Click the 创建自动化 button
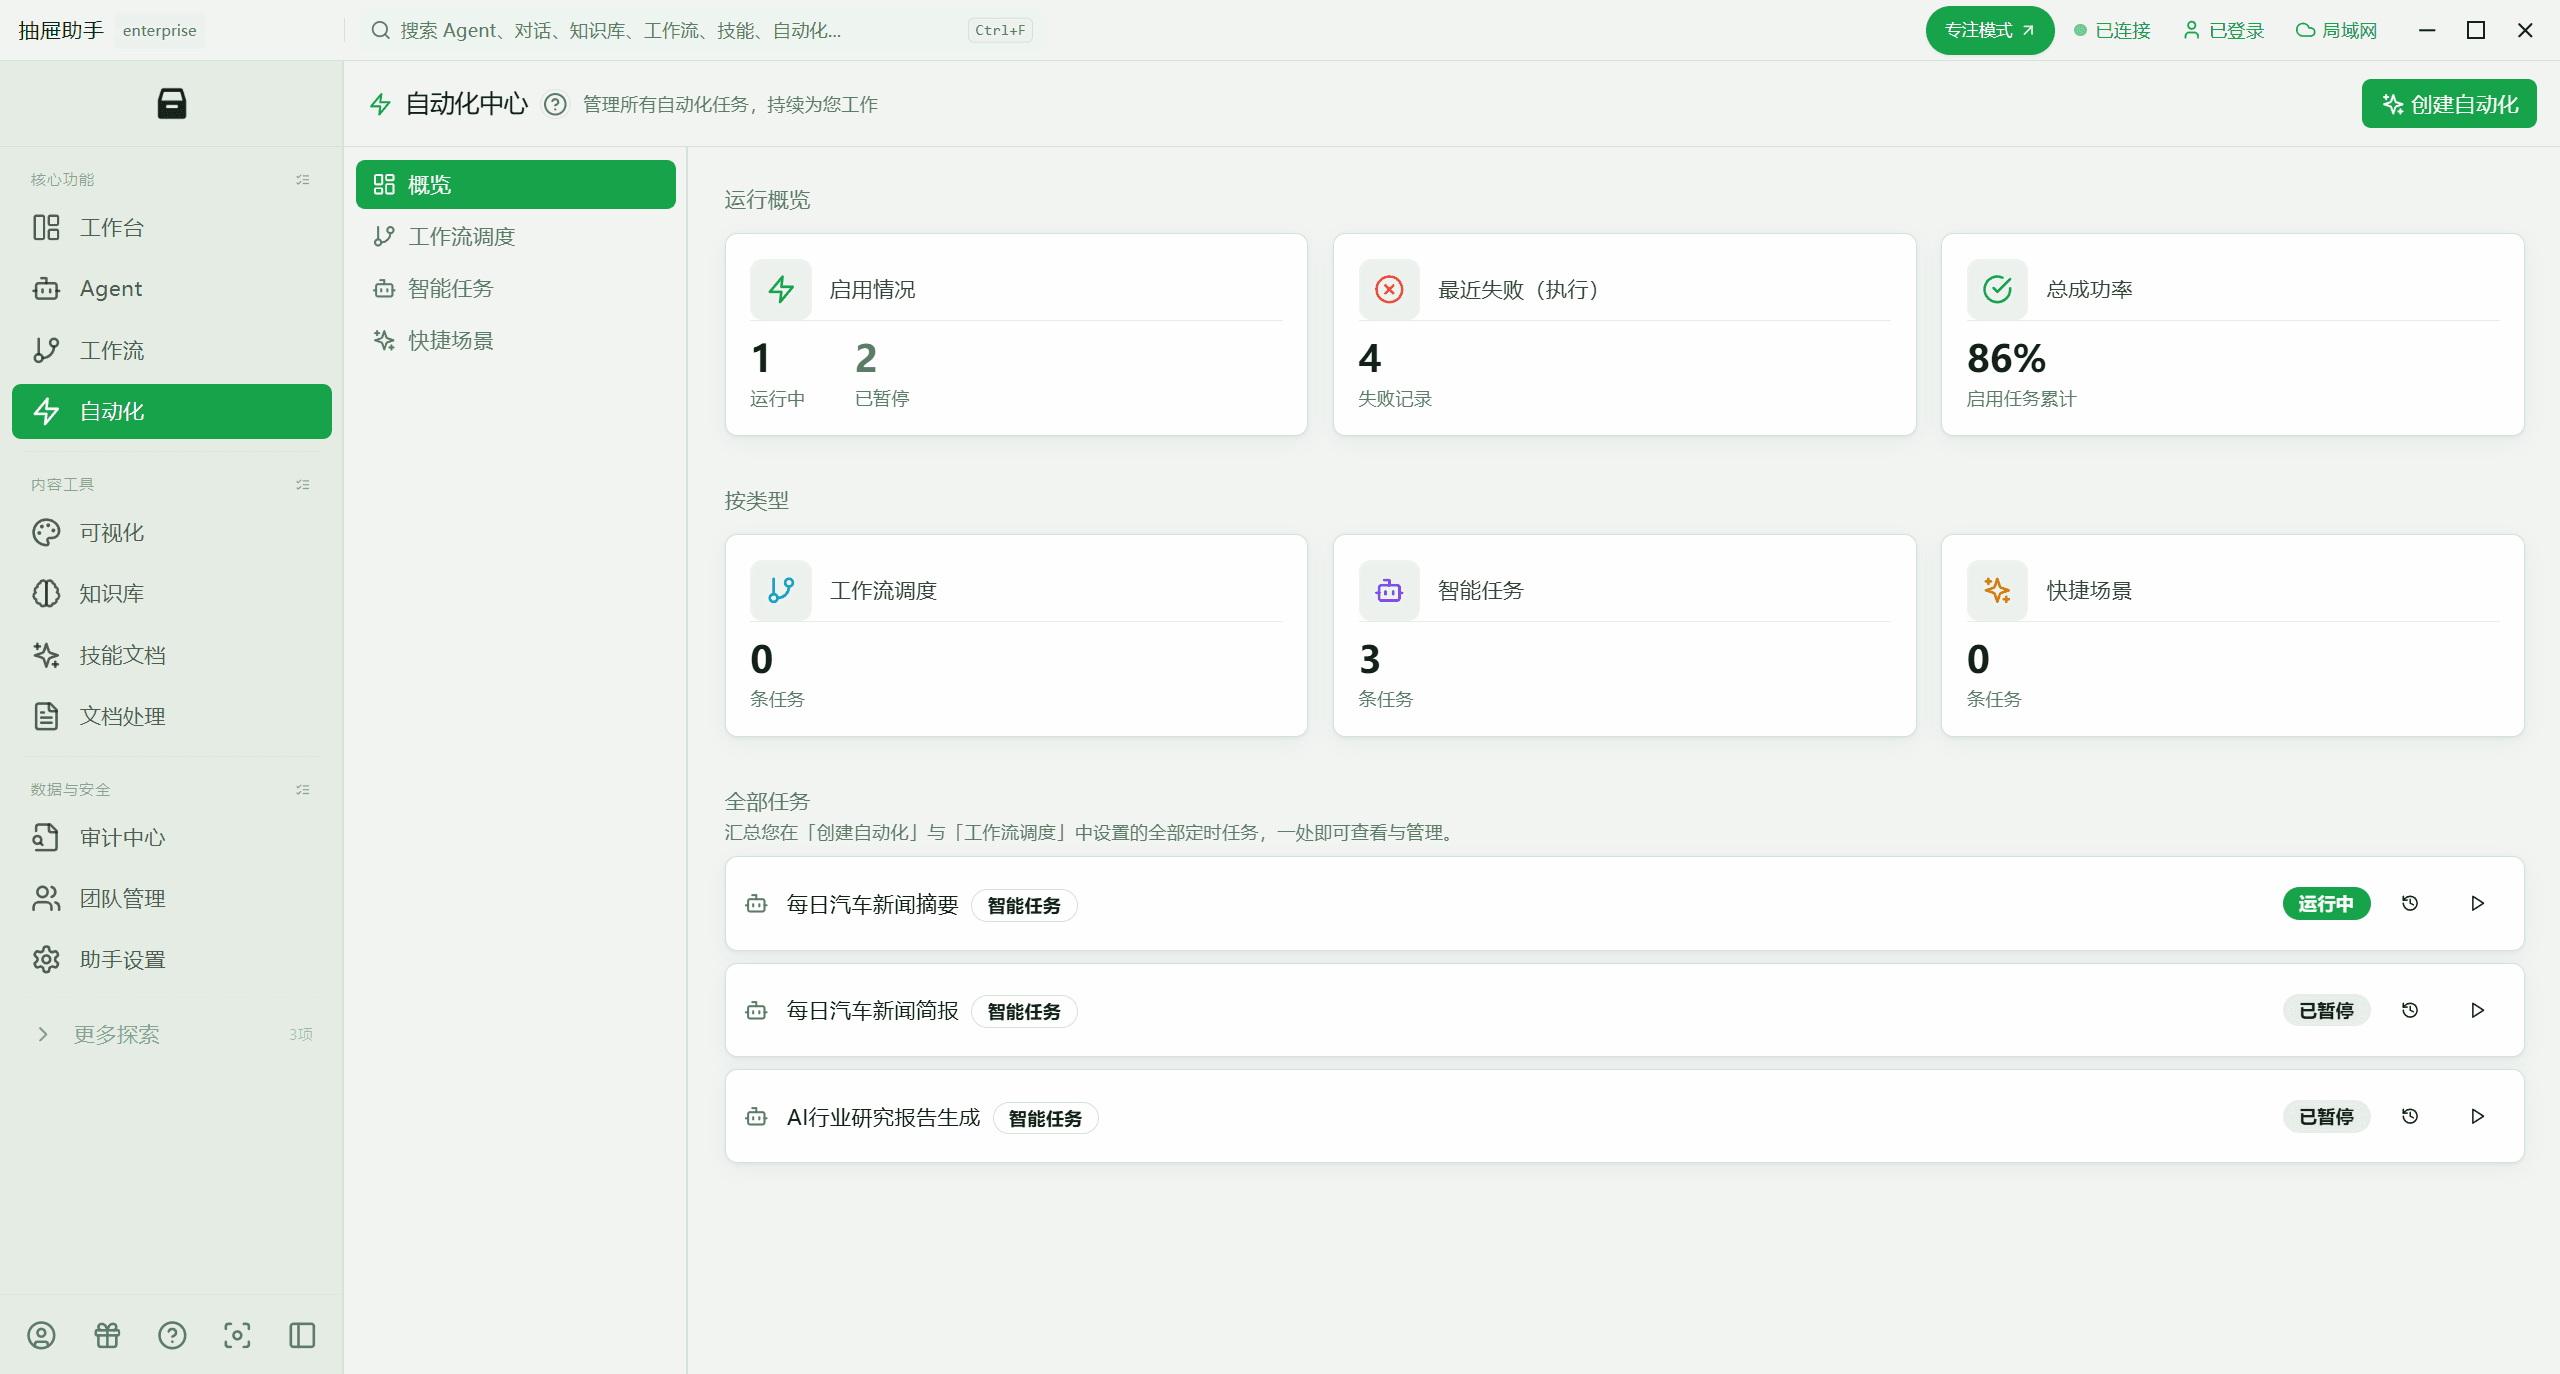2560x1374 pixels. (2449, 104)
